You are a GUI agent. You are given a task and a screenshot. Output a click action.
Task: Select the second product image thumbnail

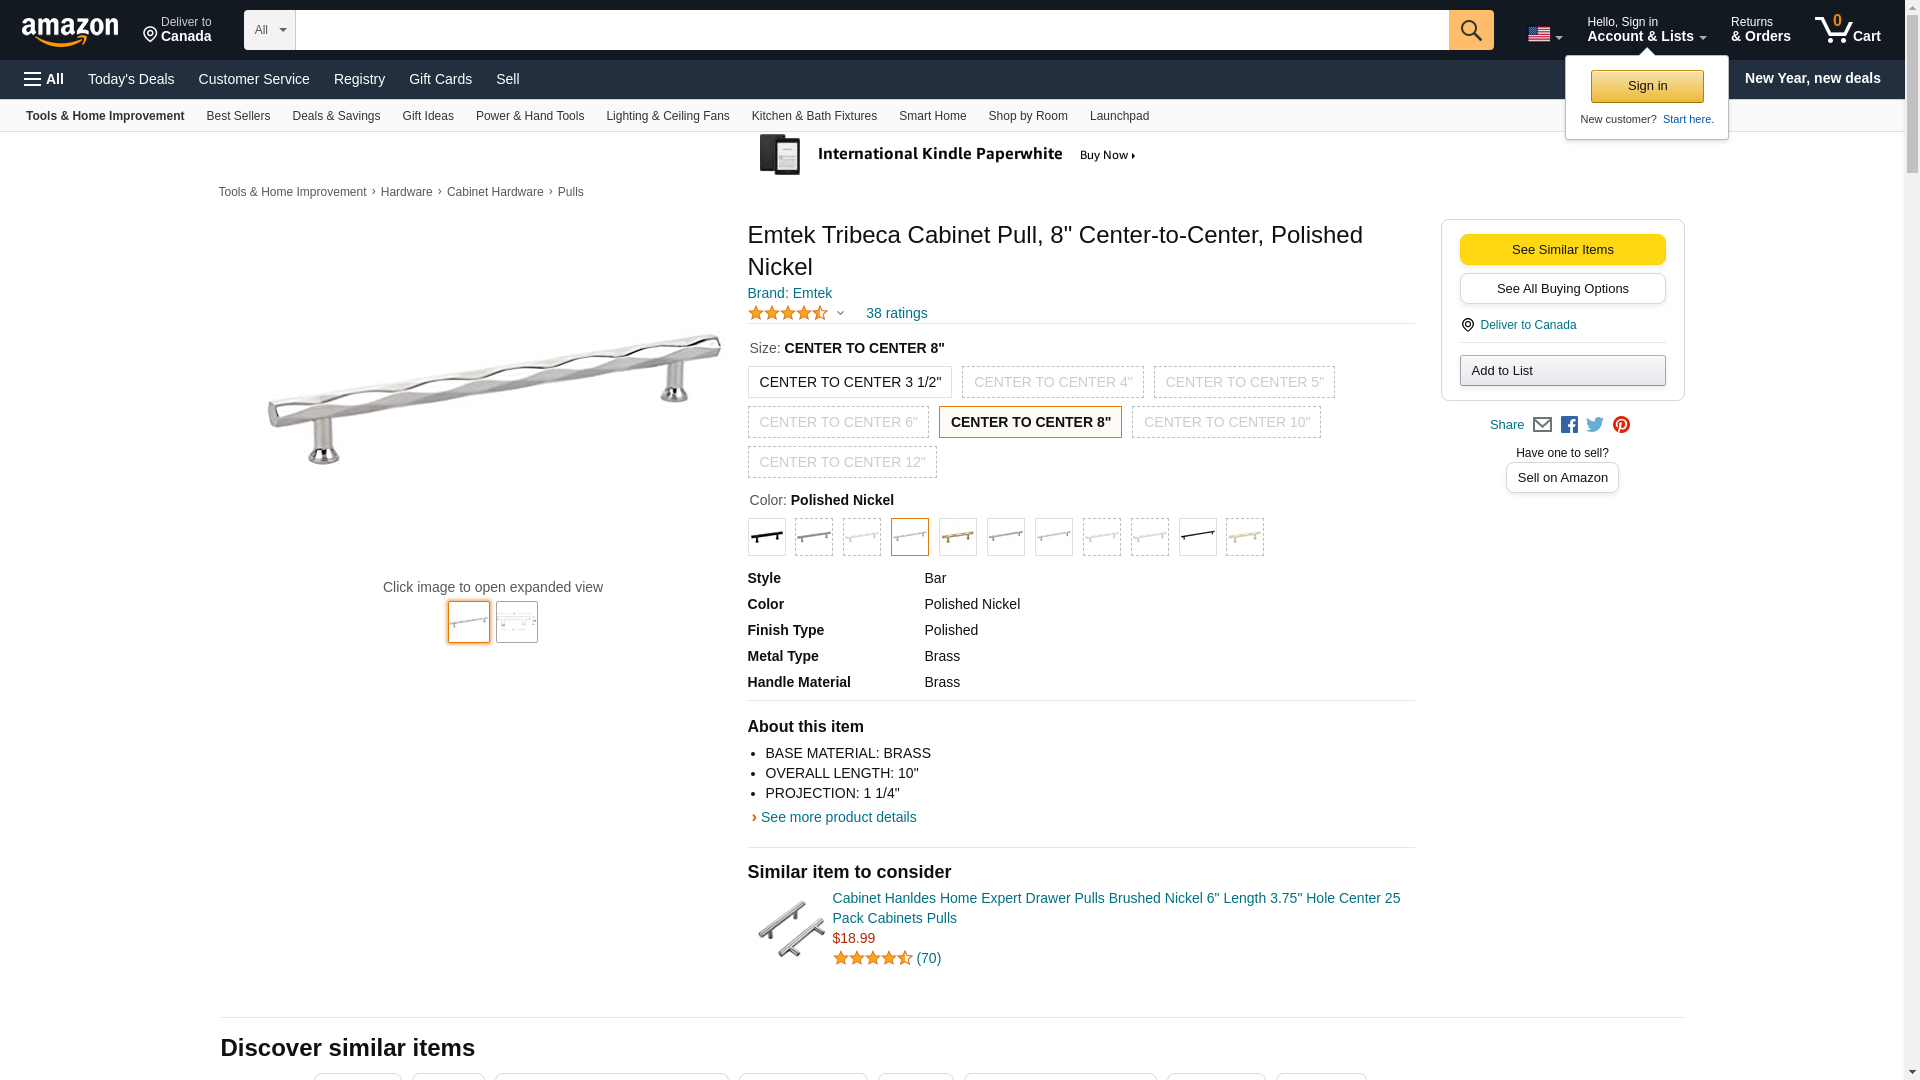click(517, 622)
